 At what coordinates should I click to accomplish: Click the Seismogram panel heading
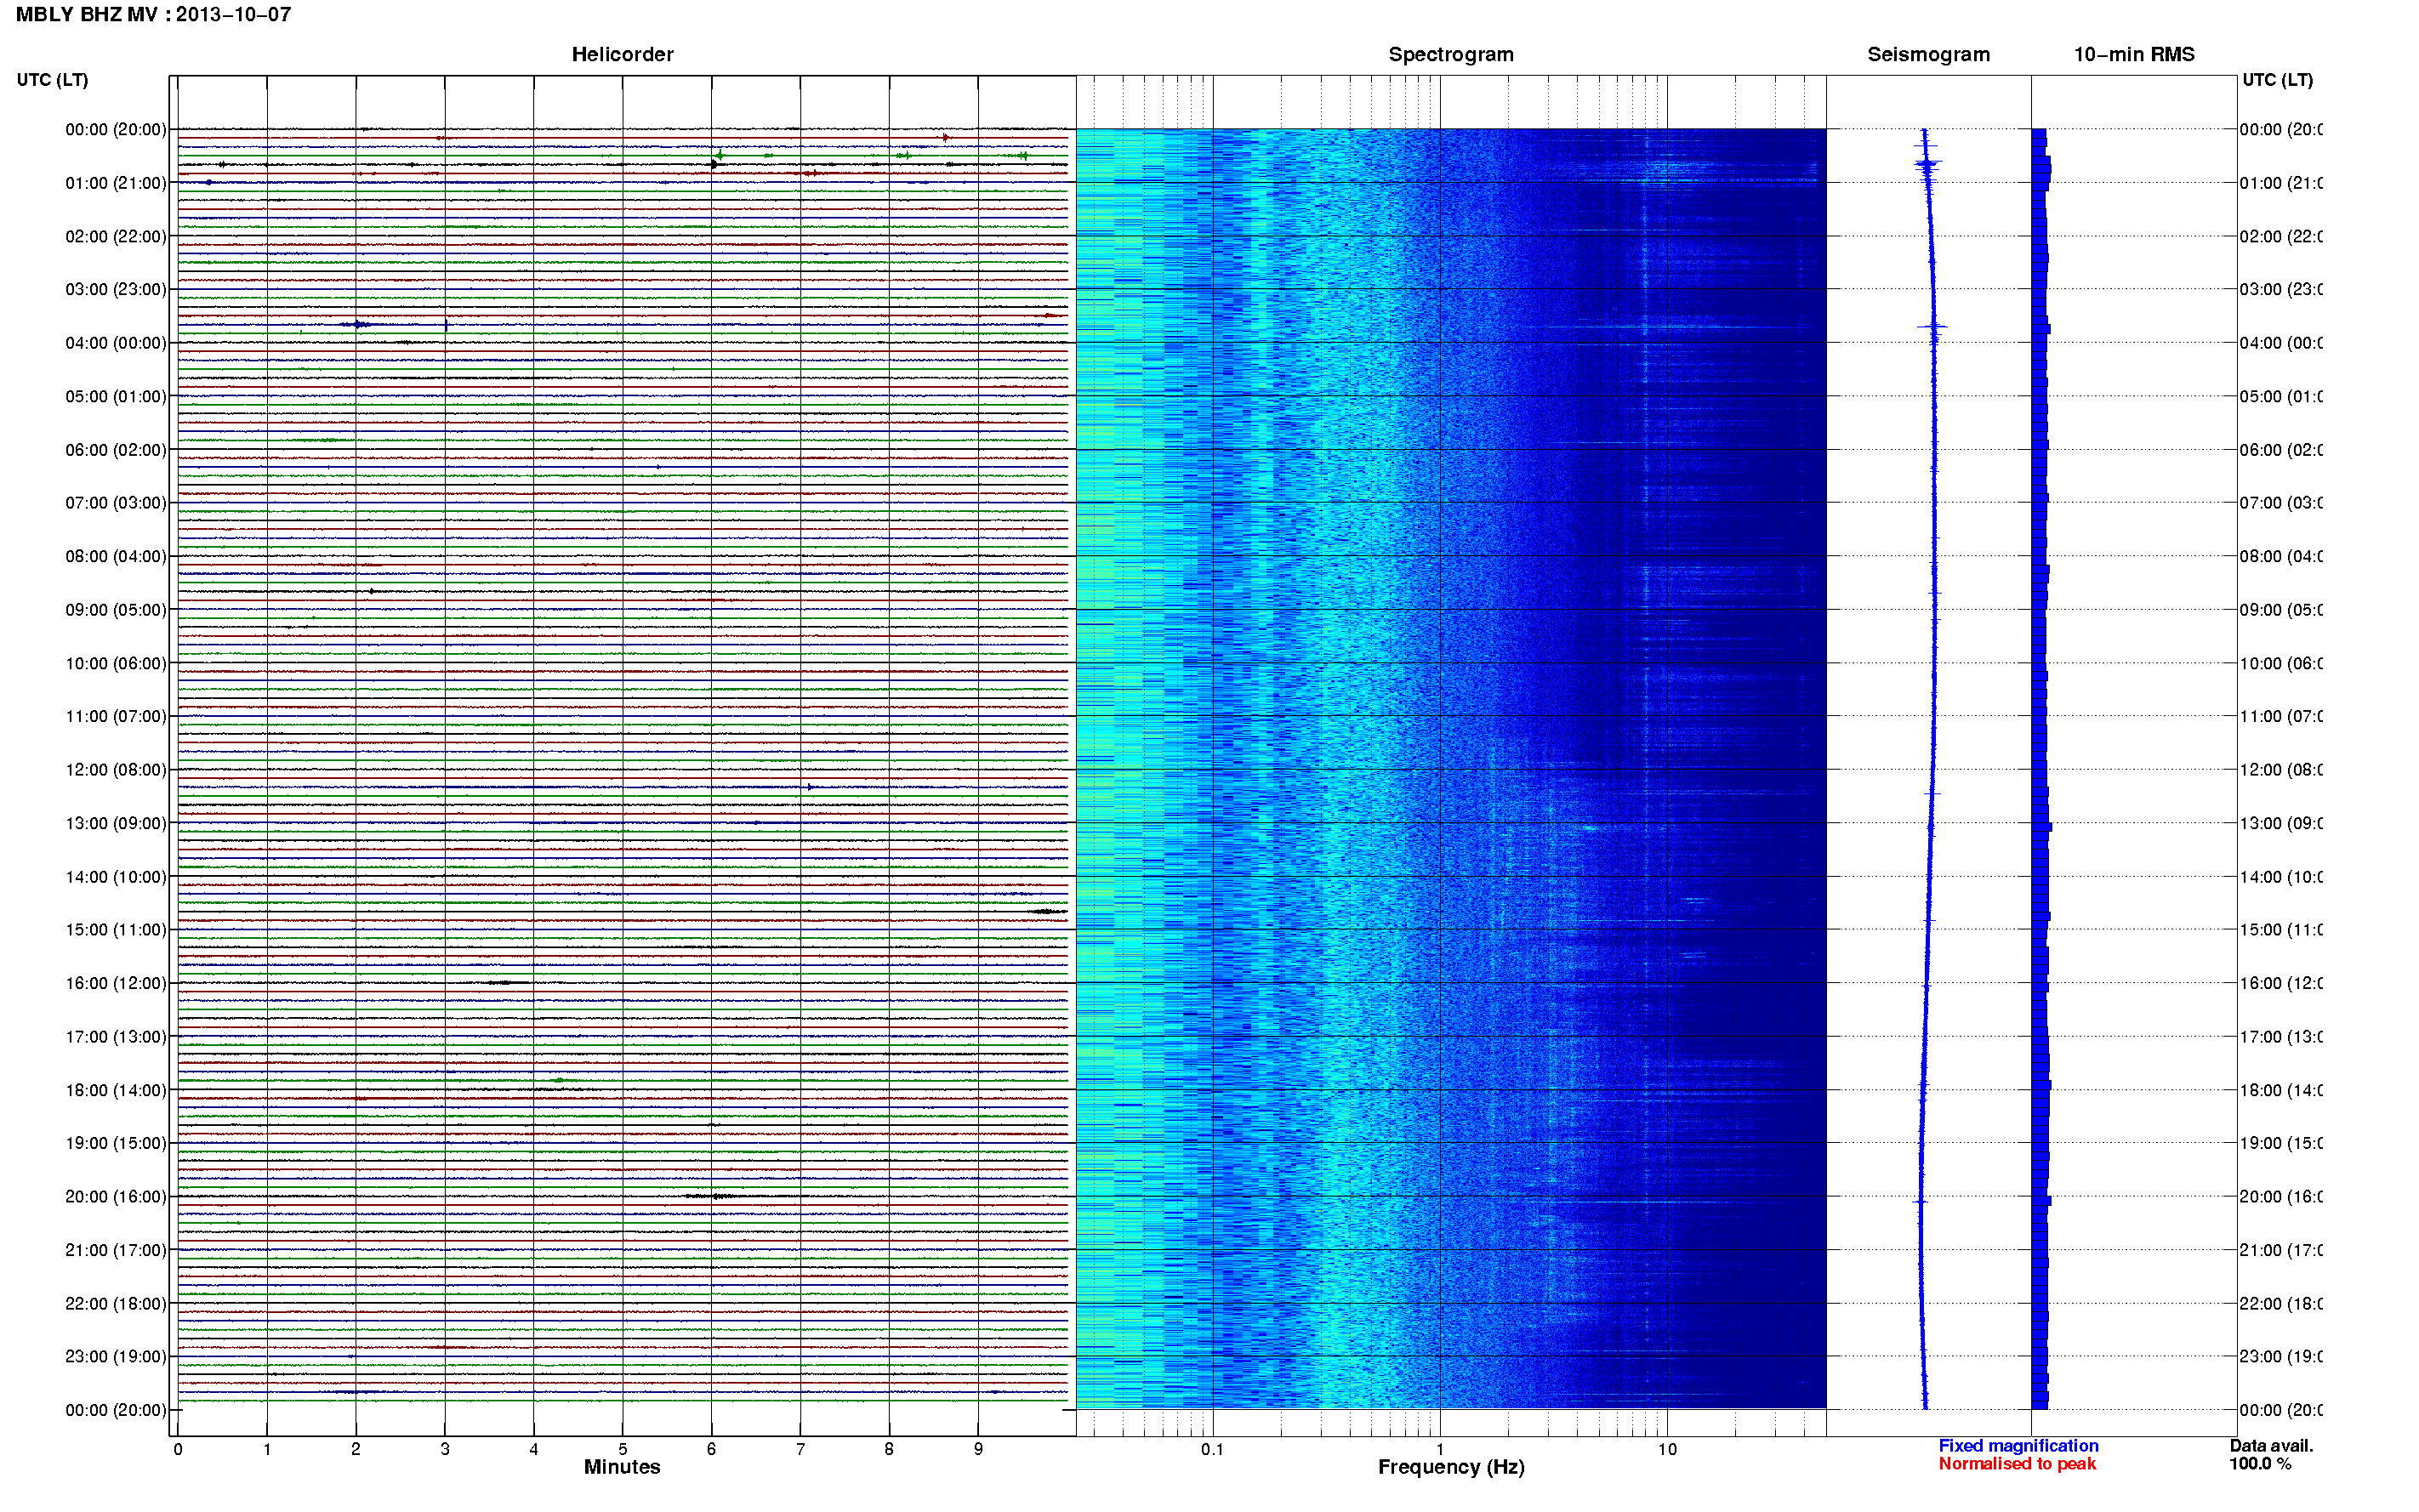pyautogui.click(x=1928, y=55)
